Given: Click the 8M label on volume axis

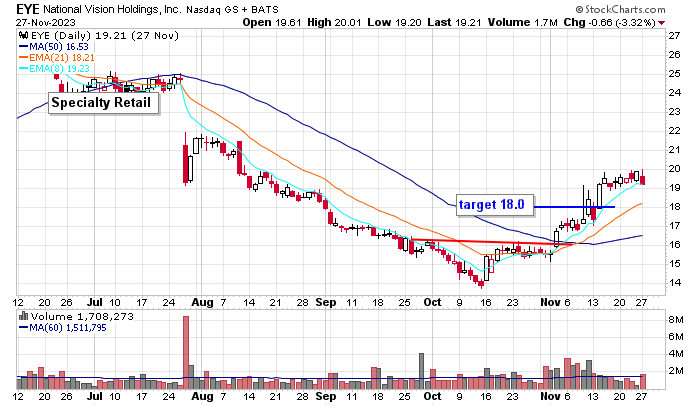Looking at the screenshot, I should (676, 320).
